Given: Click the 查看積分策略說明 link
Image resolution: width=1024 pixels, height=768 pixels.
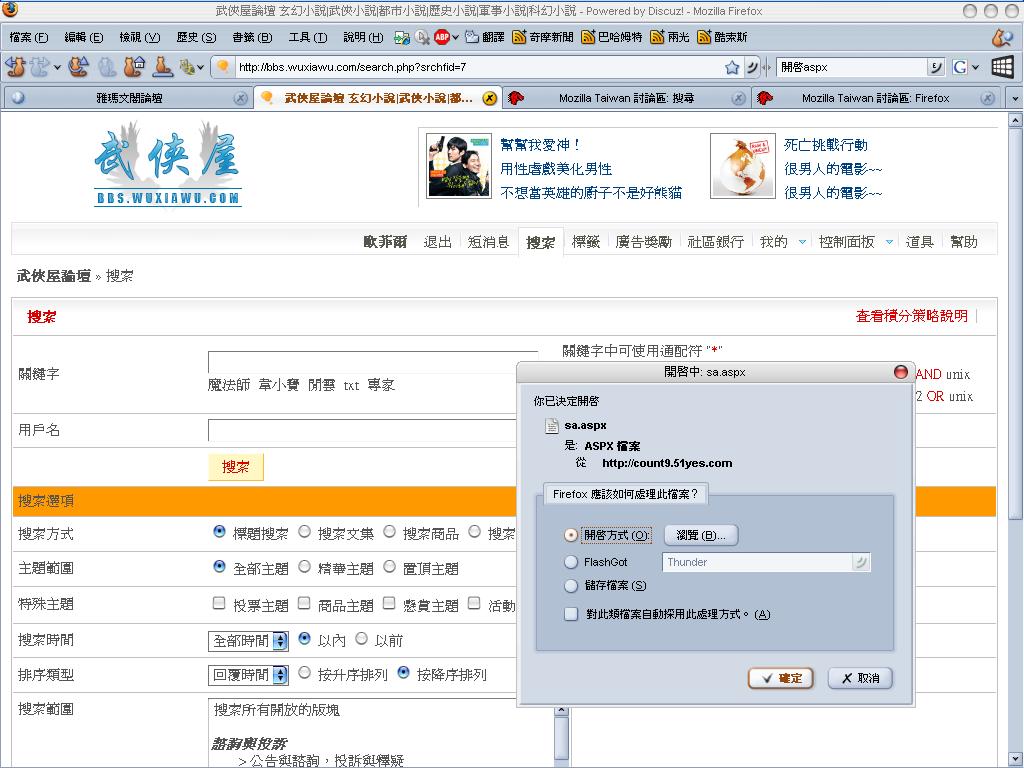Looking at the screenshot, I should click(x=911, y=316).
